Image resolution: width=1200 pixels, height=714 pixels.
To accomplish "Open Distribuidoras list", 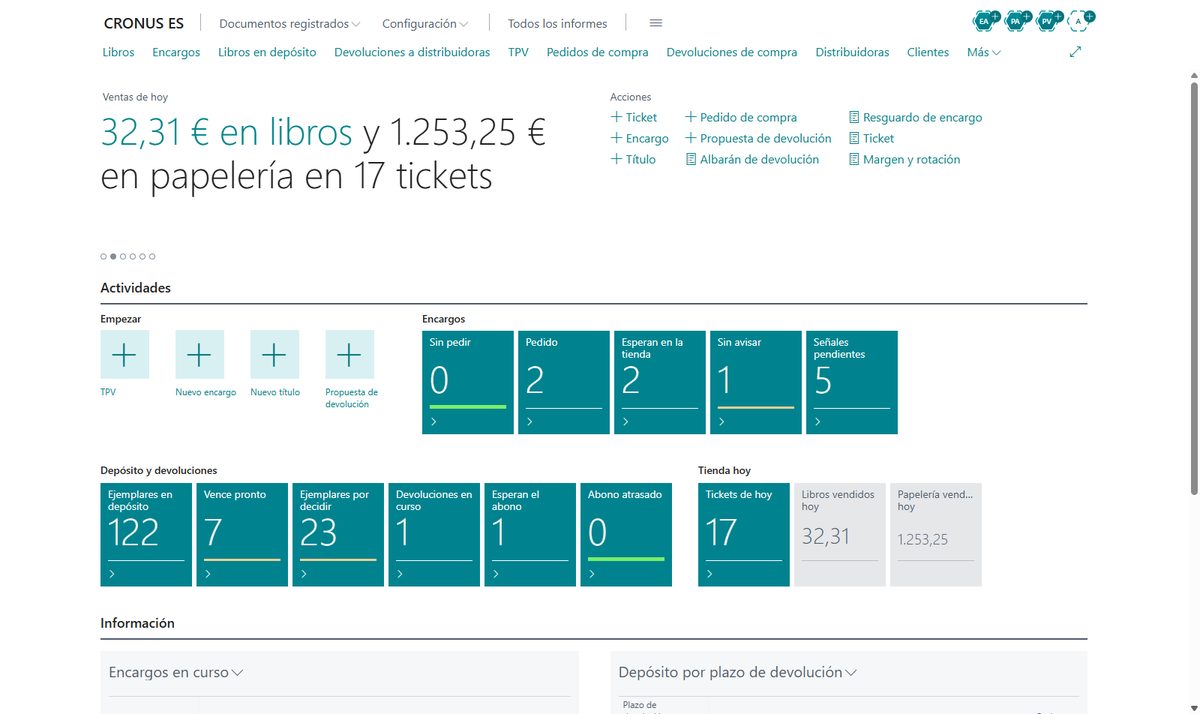I will [x=852, y=52].
